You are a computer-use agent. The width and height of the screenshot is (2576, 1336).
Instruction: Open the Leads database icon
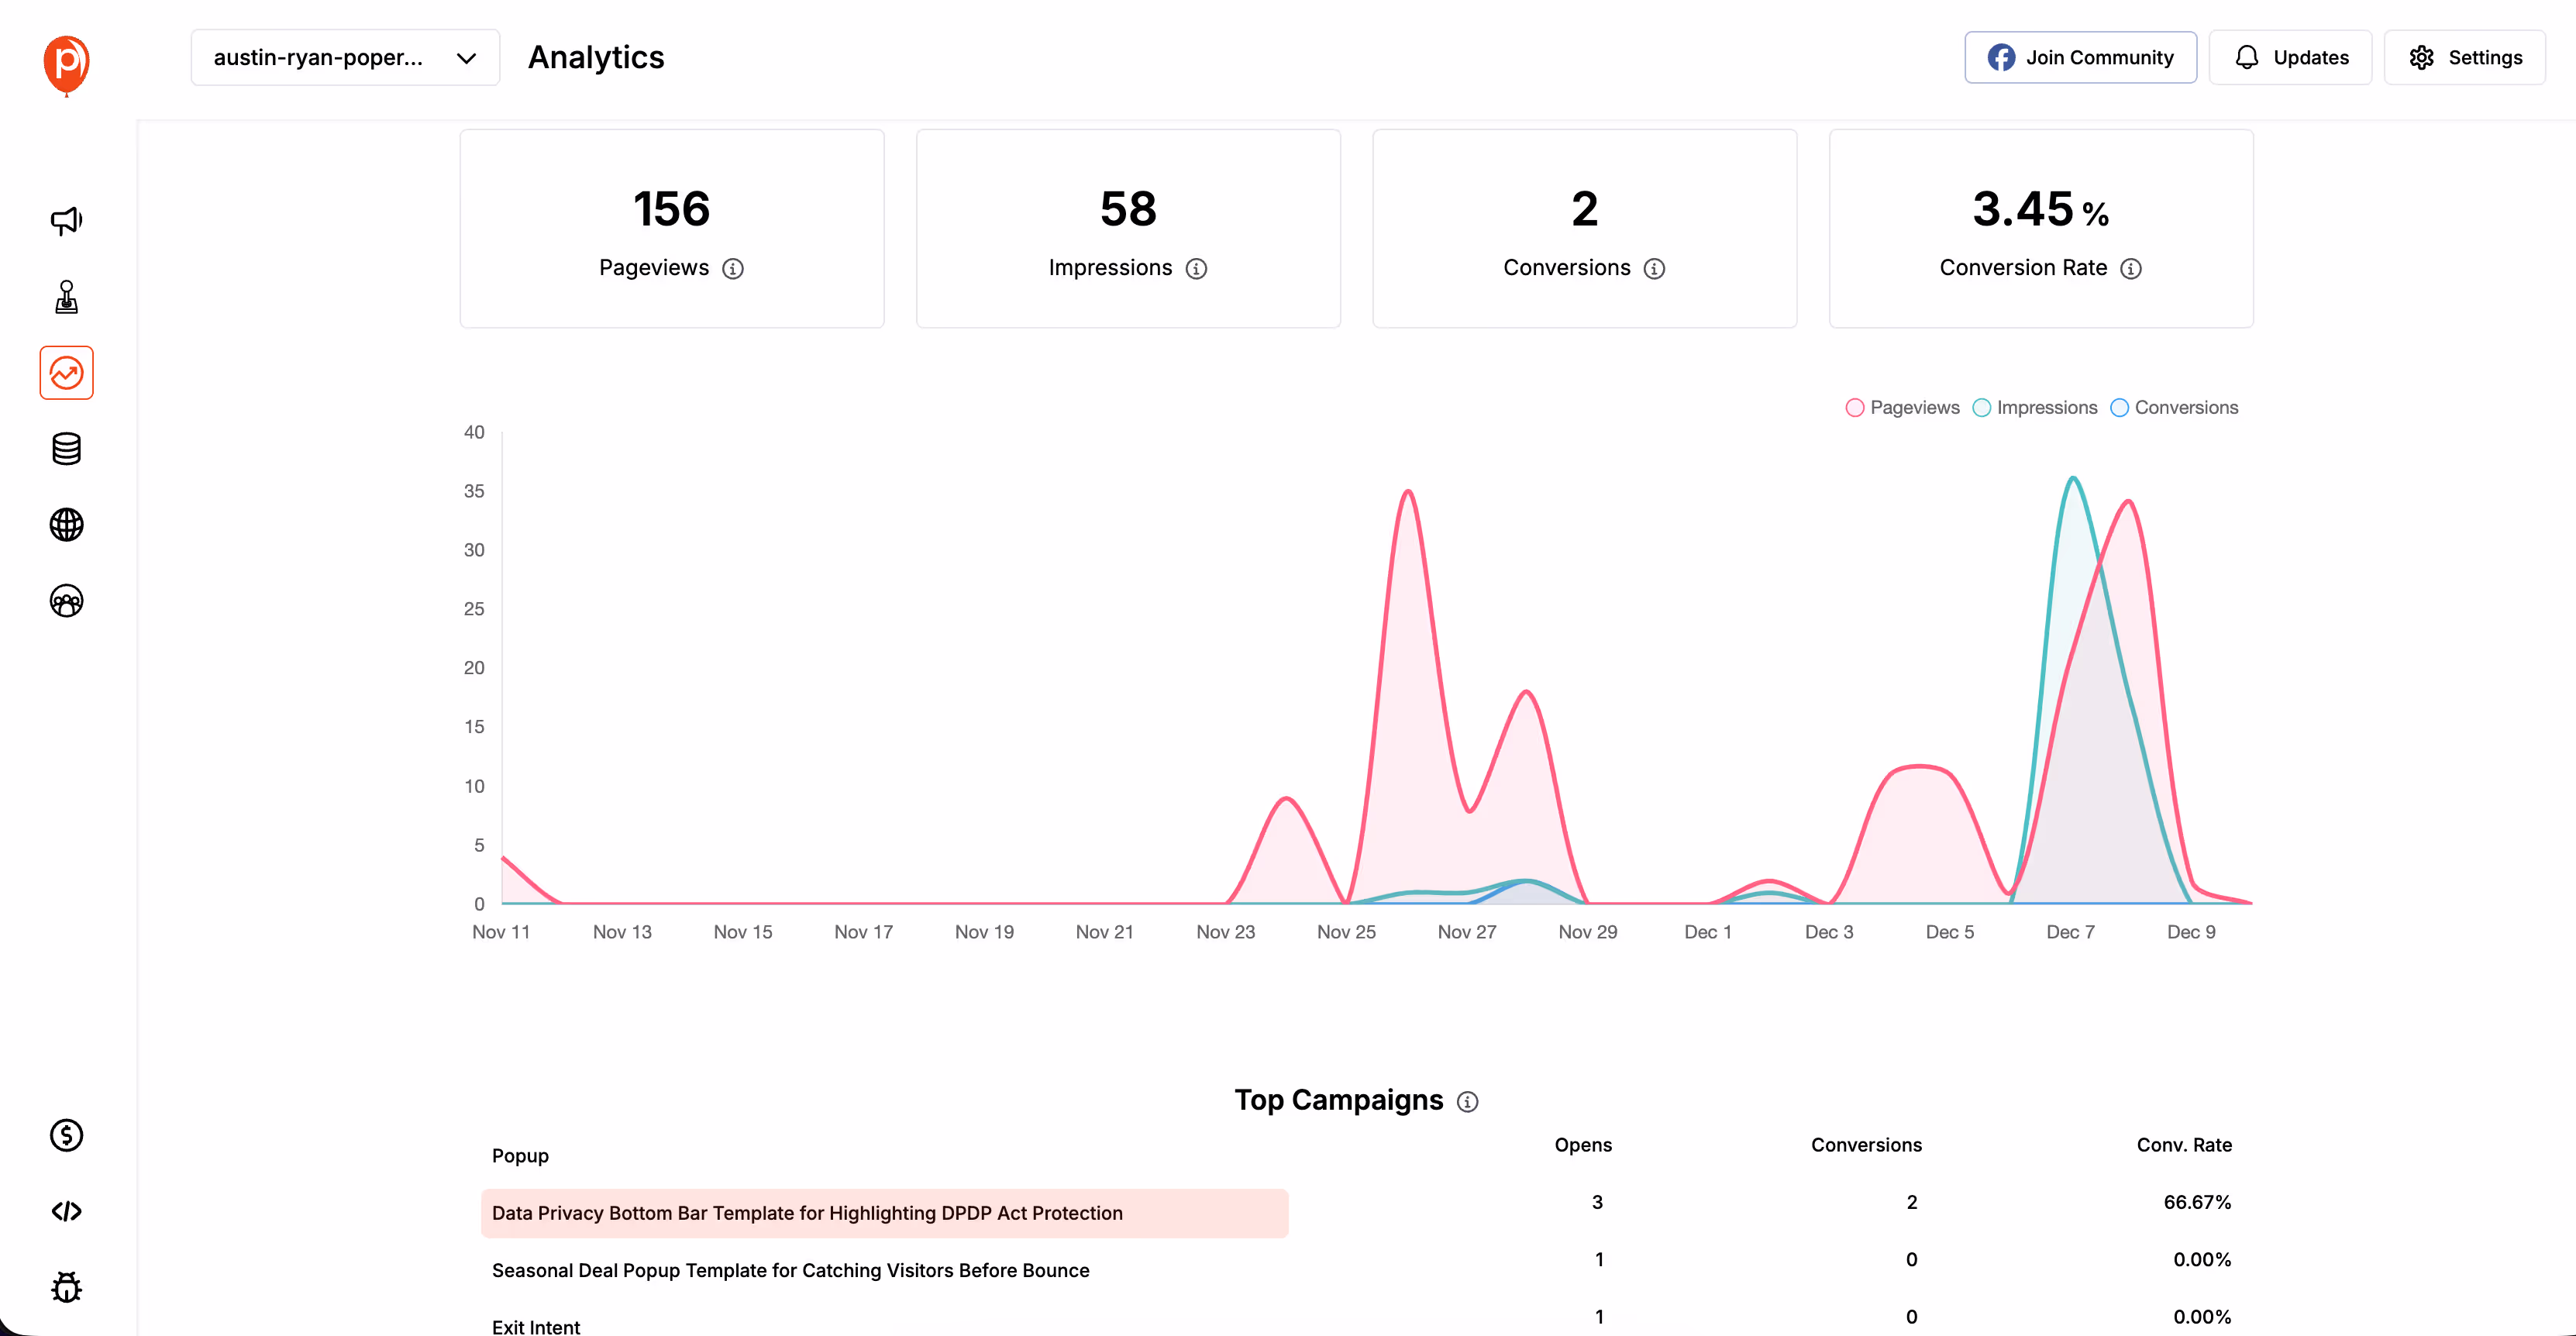pos(66,449)
